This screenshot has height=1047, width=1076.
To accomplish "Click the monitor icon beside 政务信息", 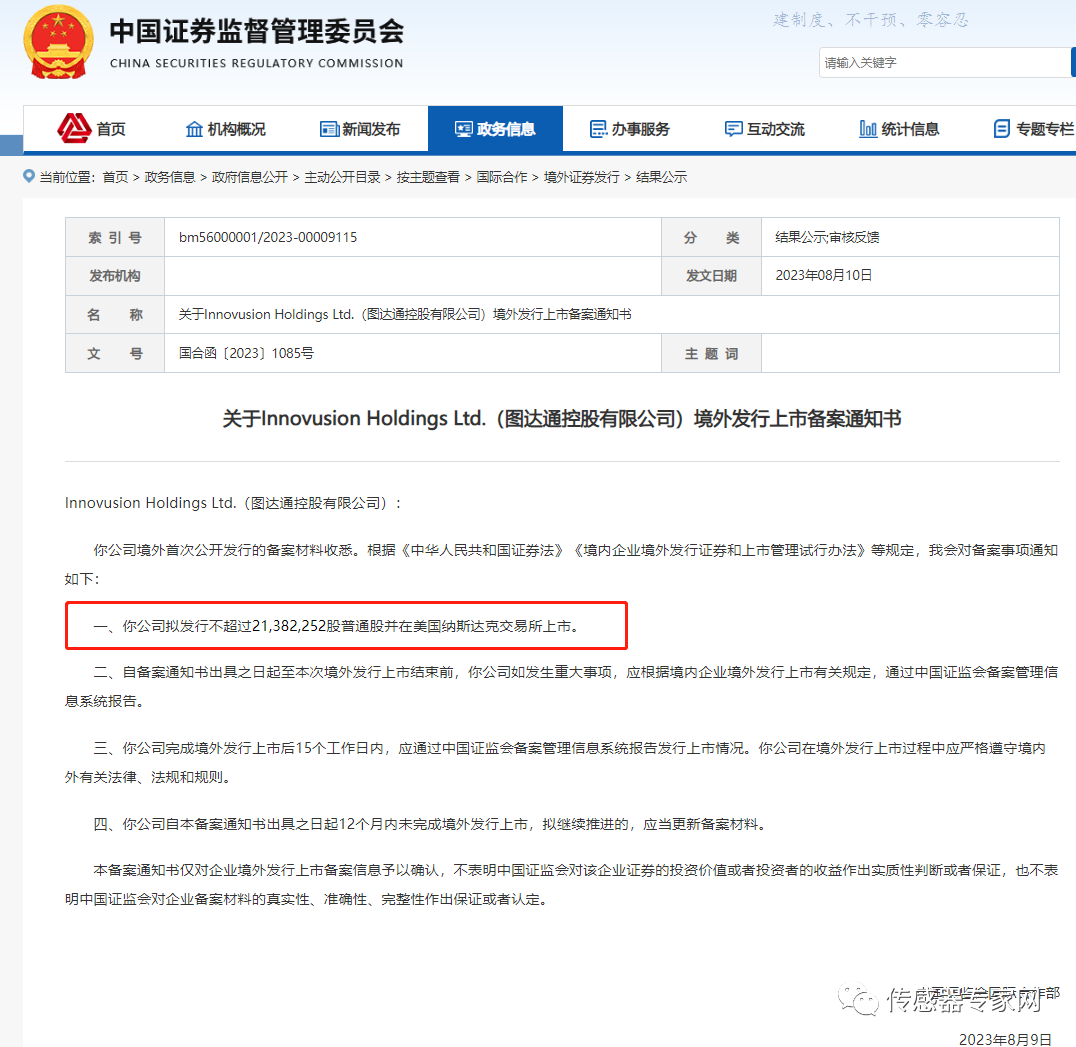I will pyautogui.click(x=464, y=129).
